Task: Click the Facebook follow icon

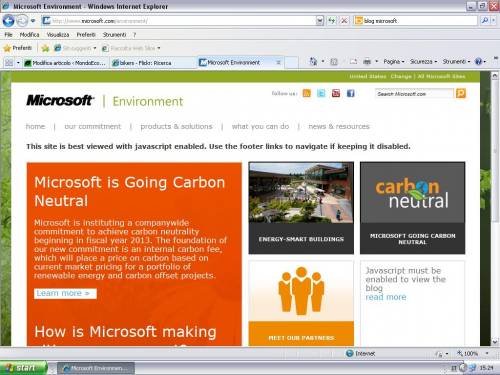Action: click(x=350, y=93)
